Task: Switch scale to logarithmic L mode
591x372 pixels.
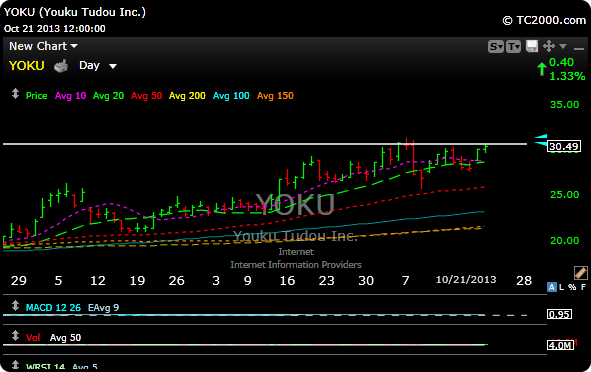Action: coord(561,287)
